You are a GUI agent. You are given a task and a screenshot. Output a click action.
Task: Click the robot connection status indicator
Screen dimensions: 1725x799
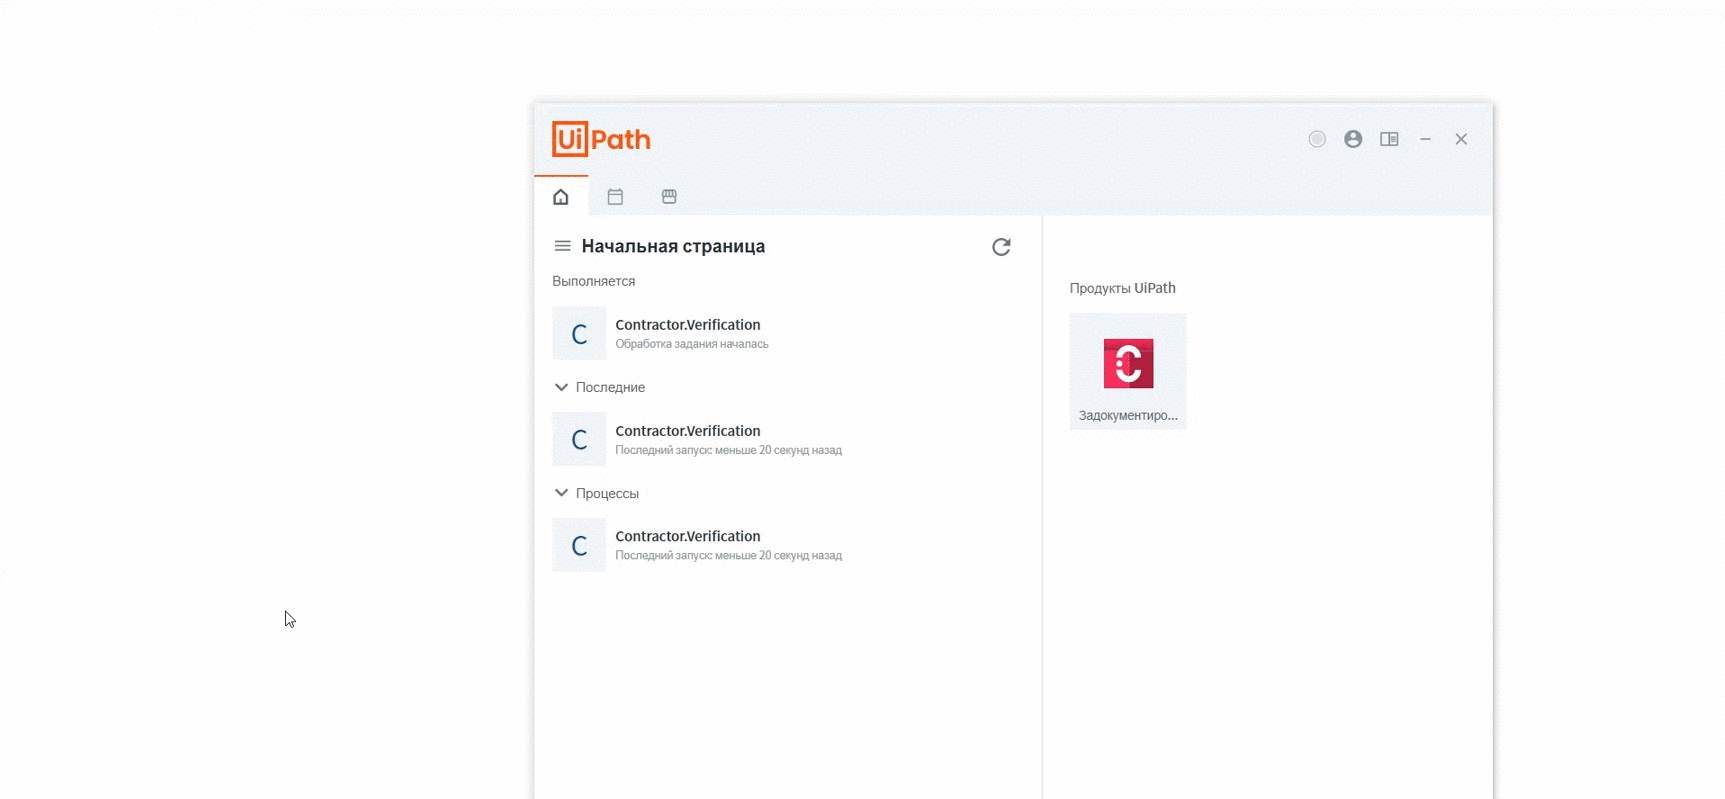[x=1317, y=139]
